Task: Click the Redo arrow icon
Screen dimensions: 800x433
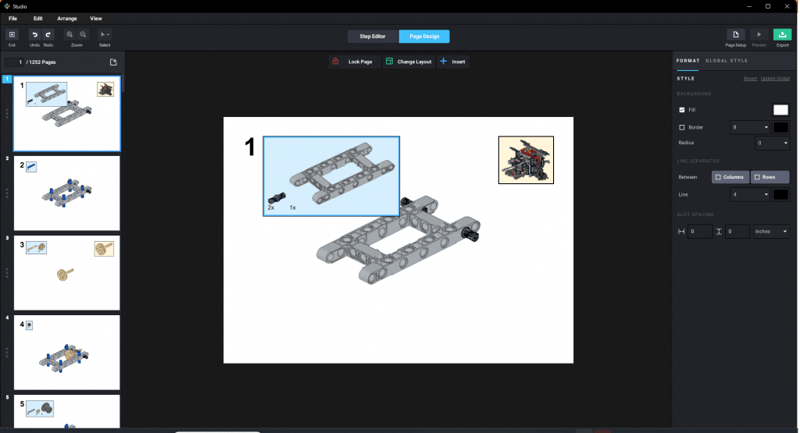Action: [48, 35]
